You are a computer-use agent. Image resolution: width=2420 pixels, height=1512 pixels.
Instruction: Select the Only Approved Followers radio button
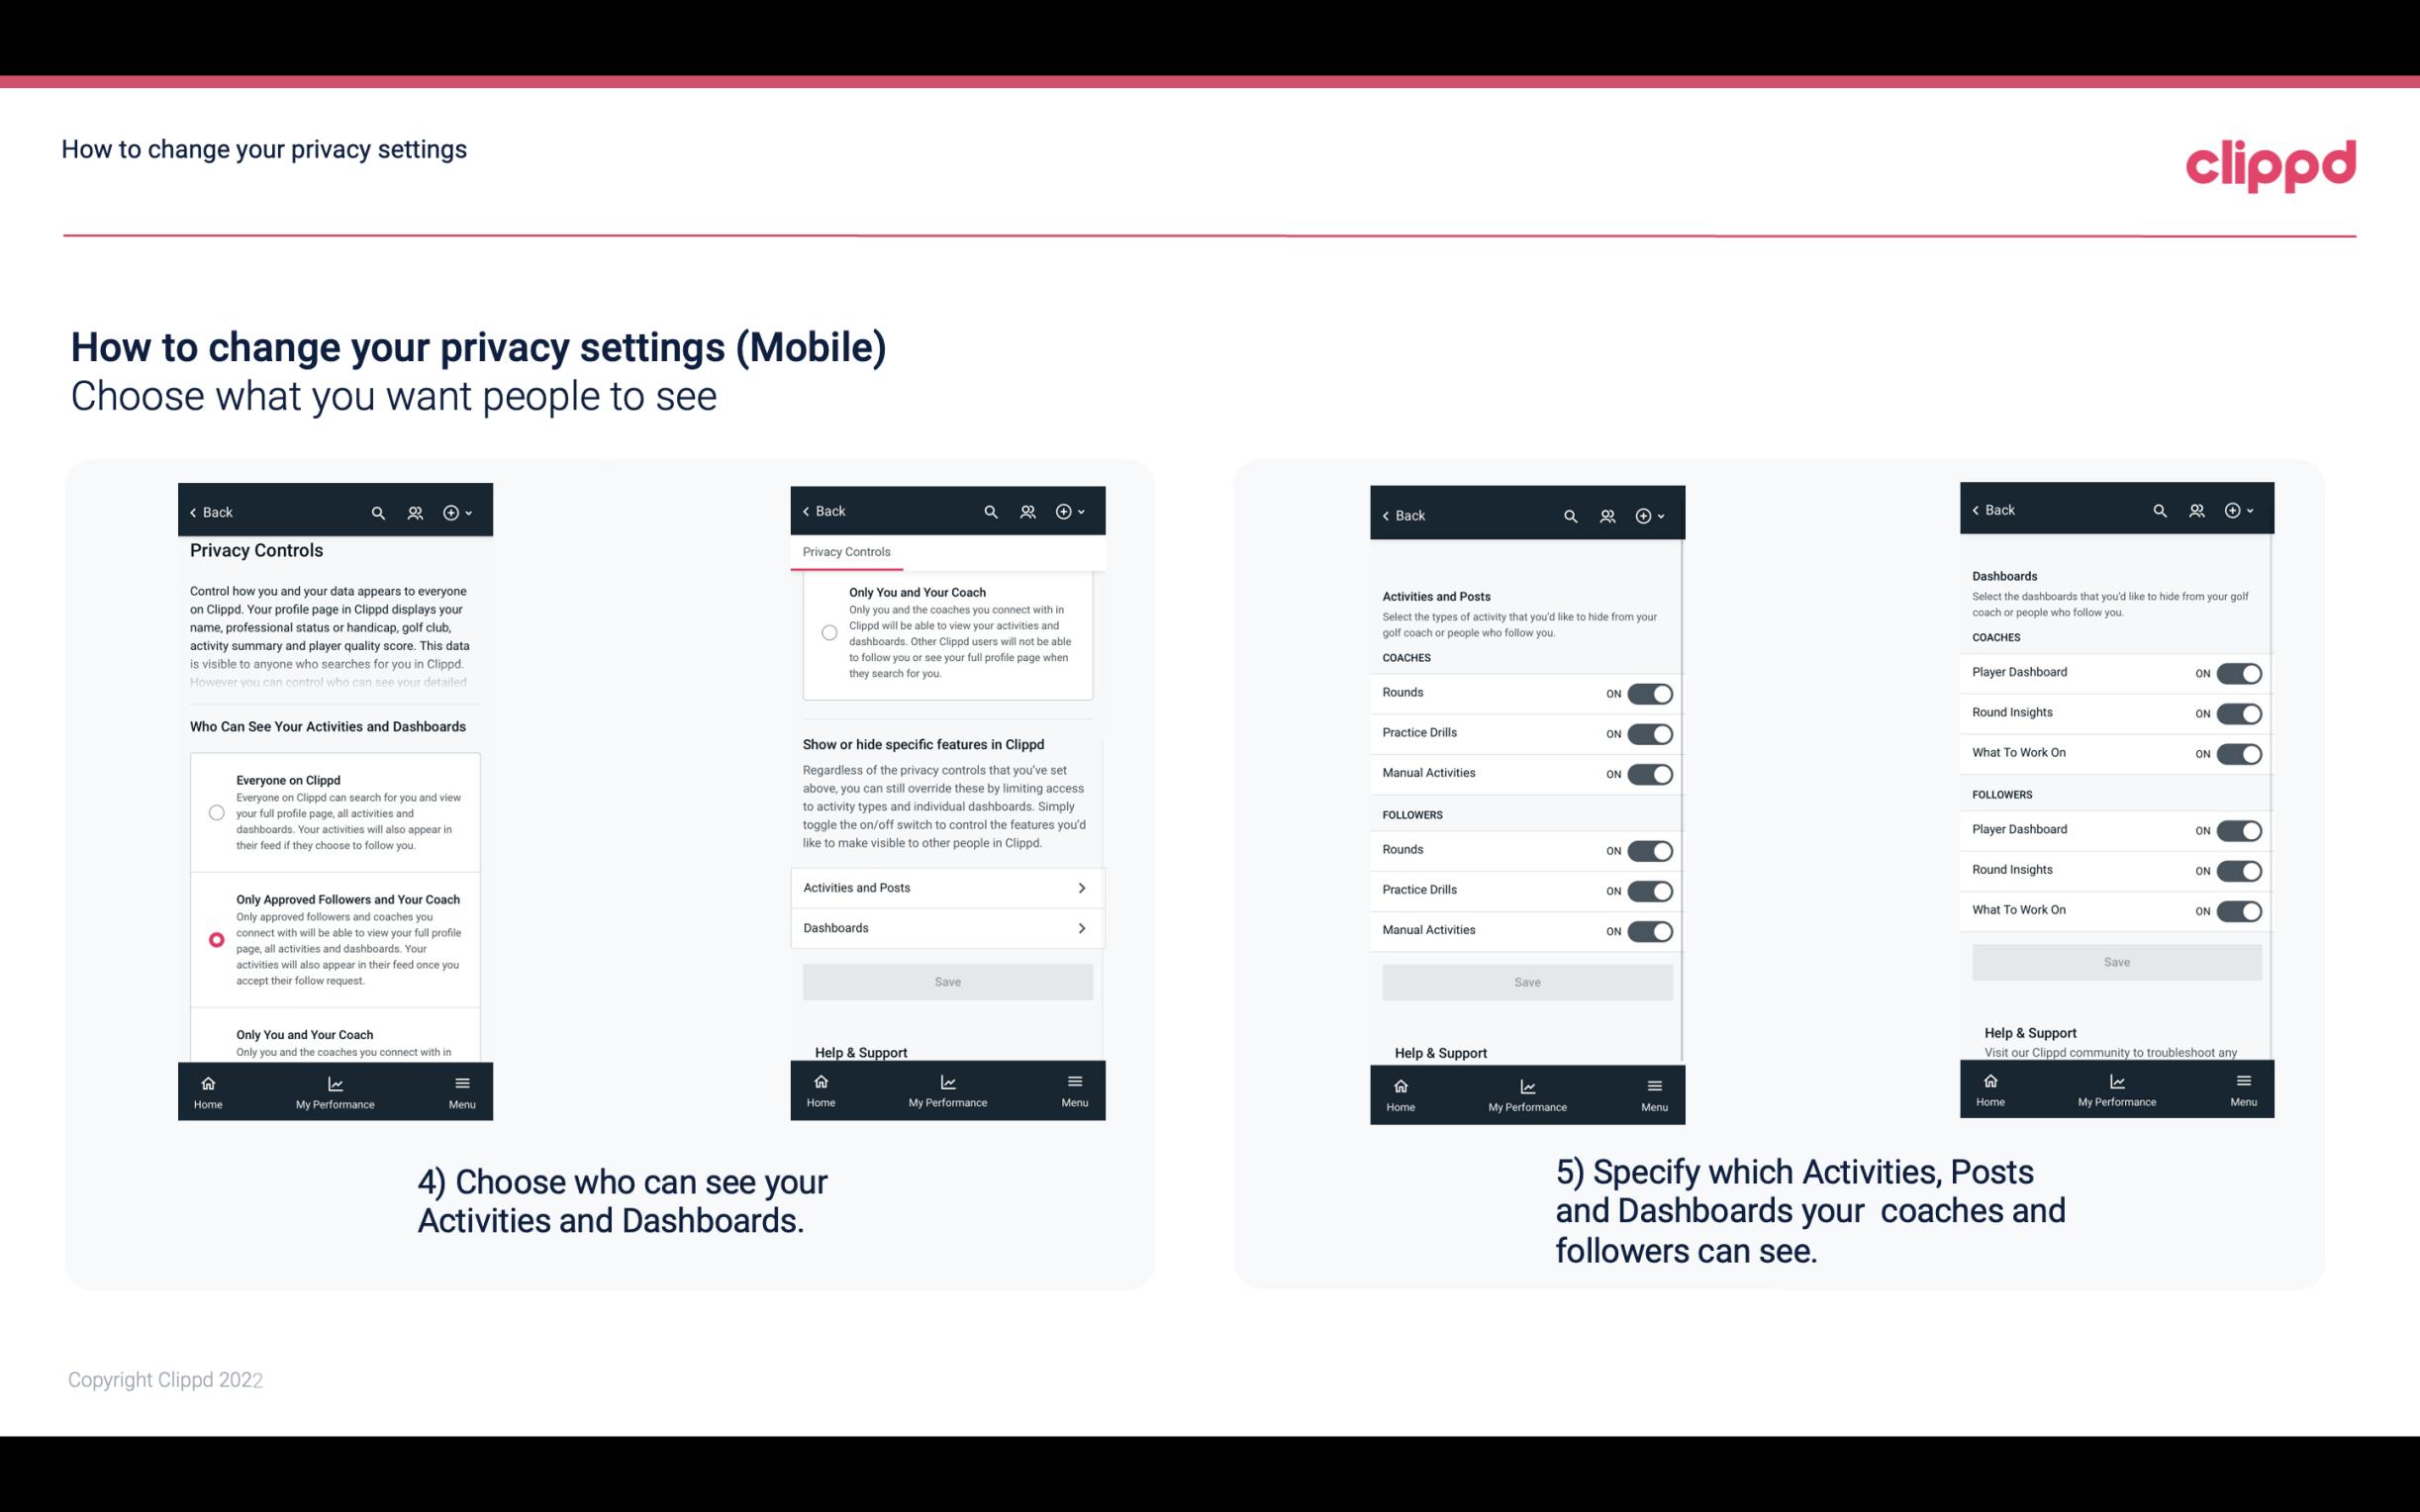coord(215,939)
